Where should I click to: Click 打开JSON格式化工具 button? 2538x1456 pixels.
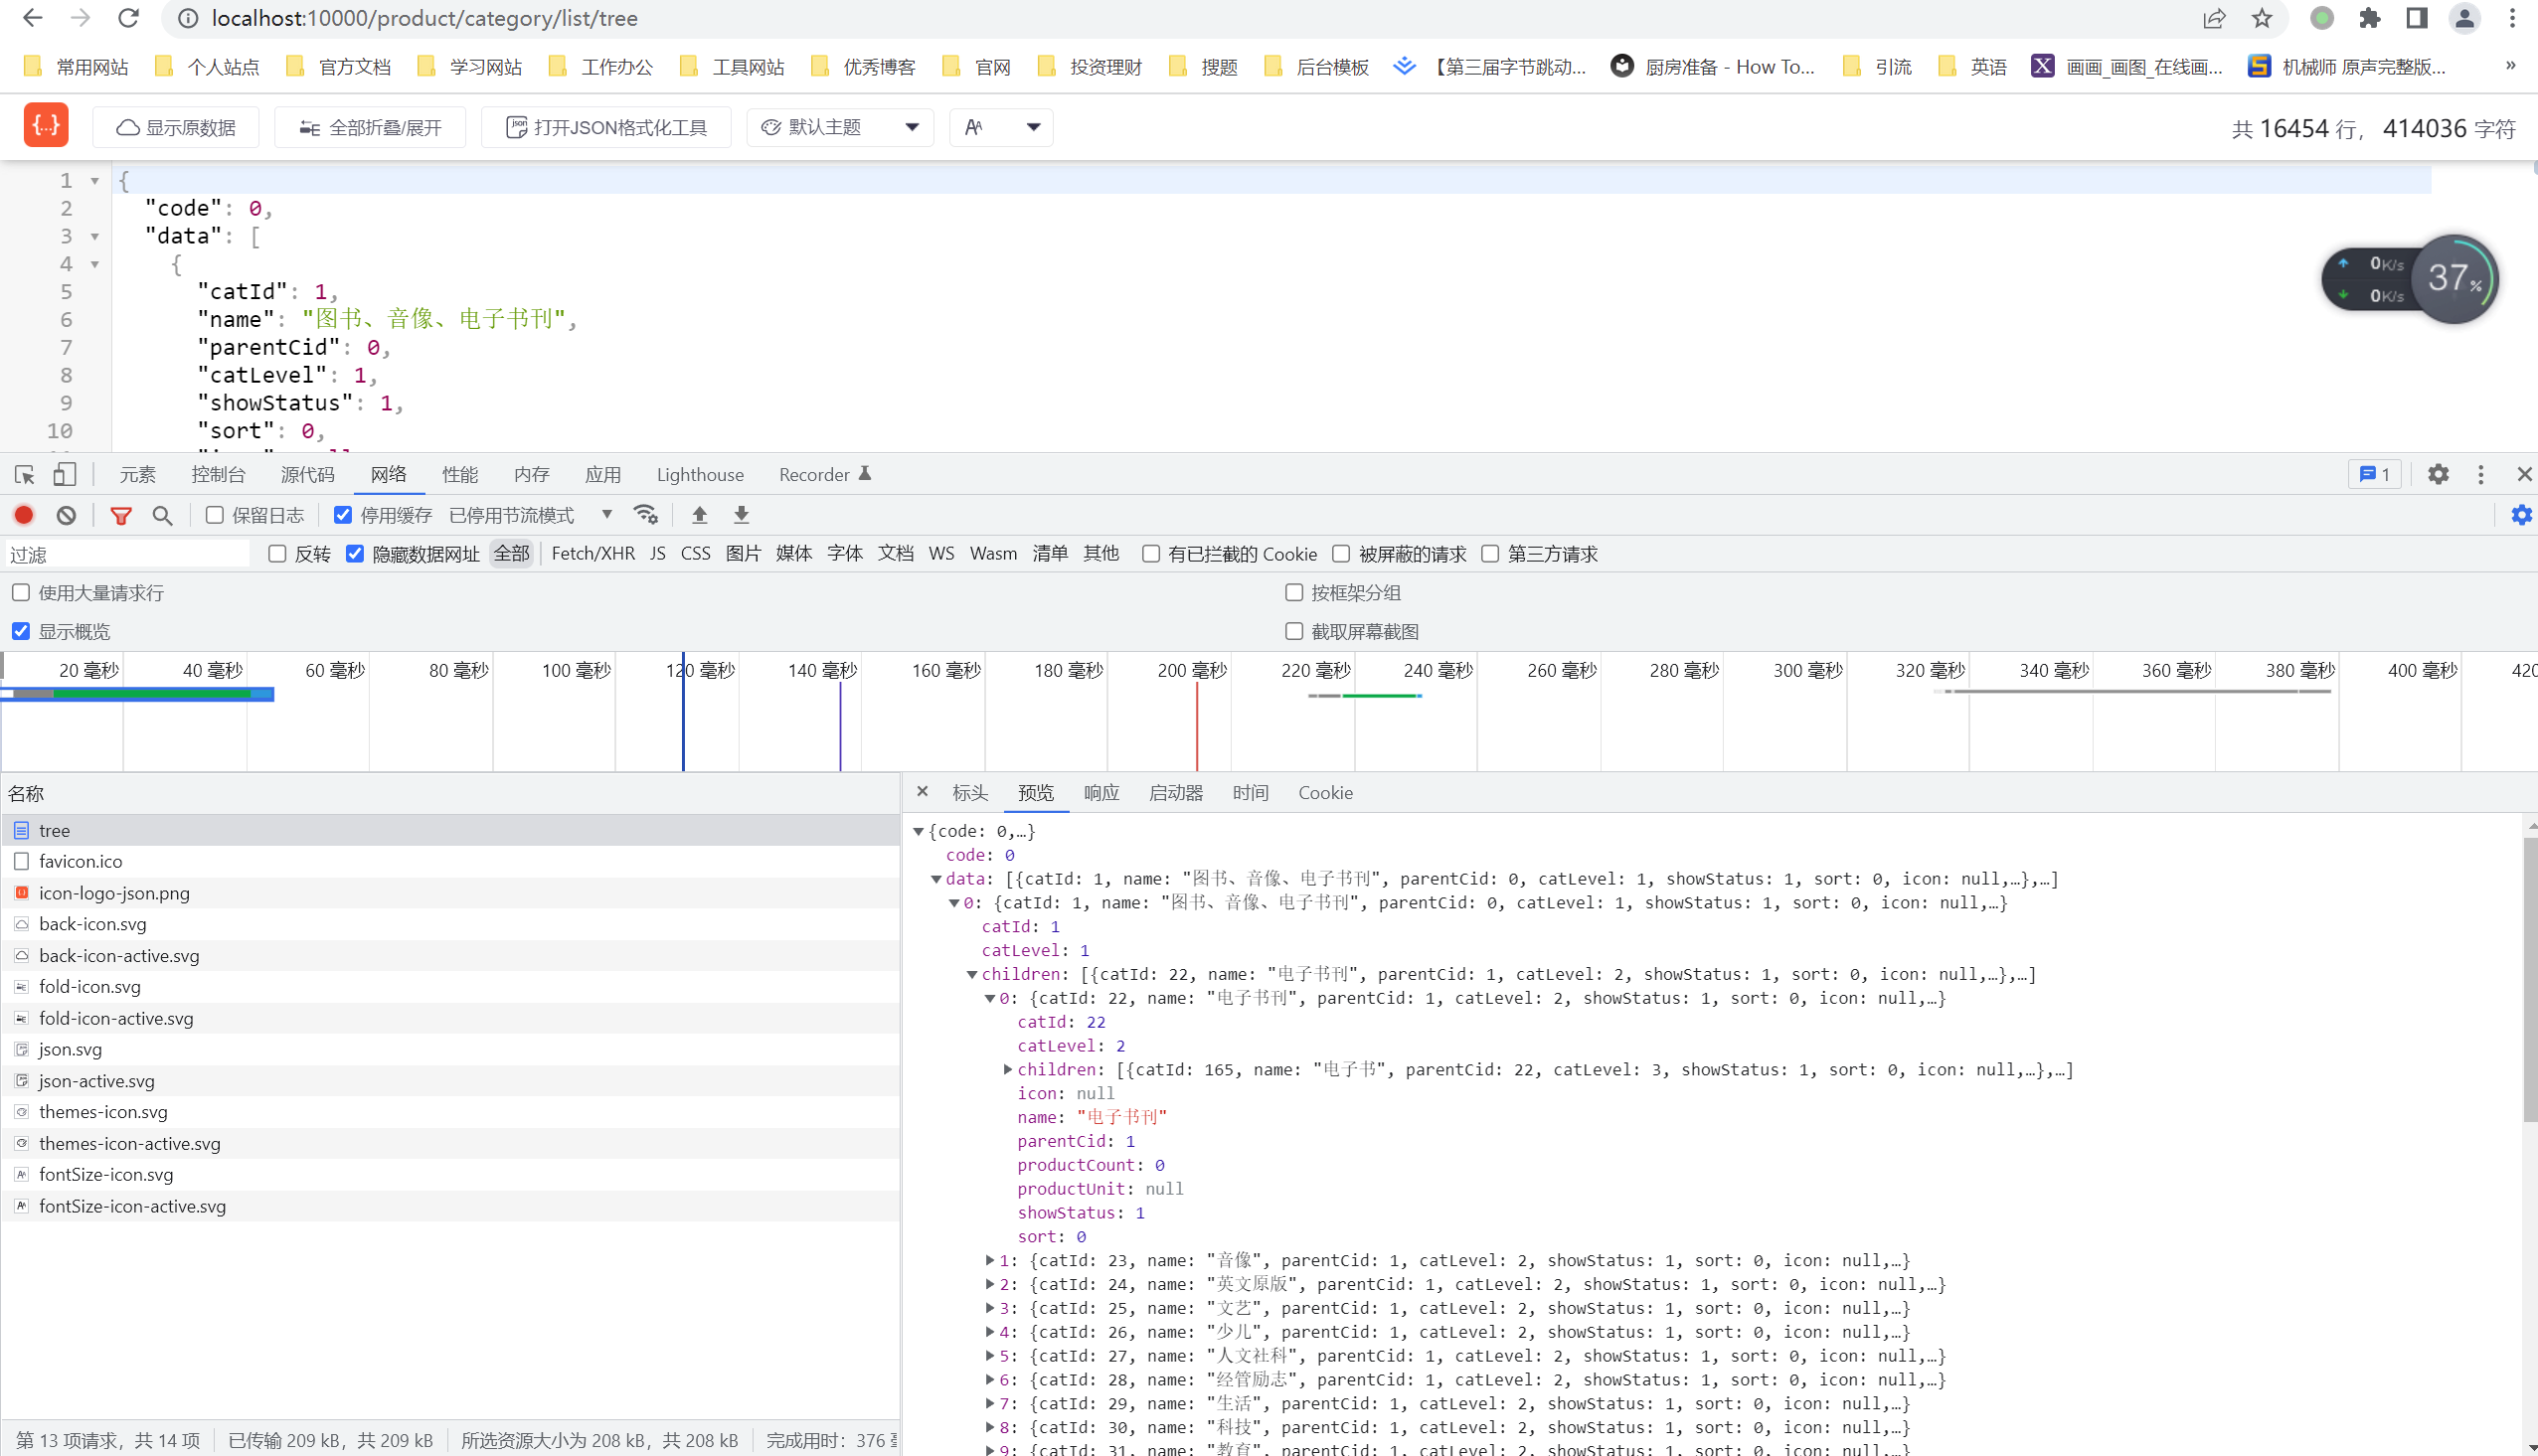606,127
